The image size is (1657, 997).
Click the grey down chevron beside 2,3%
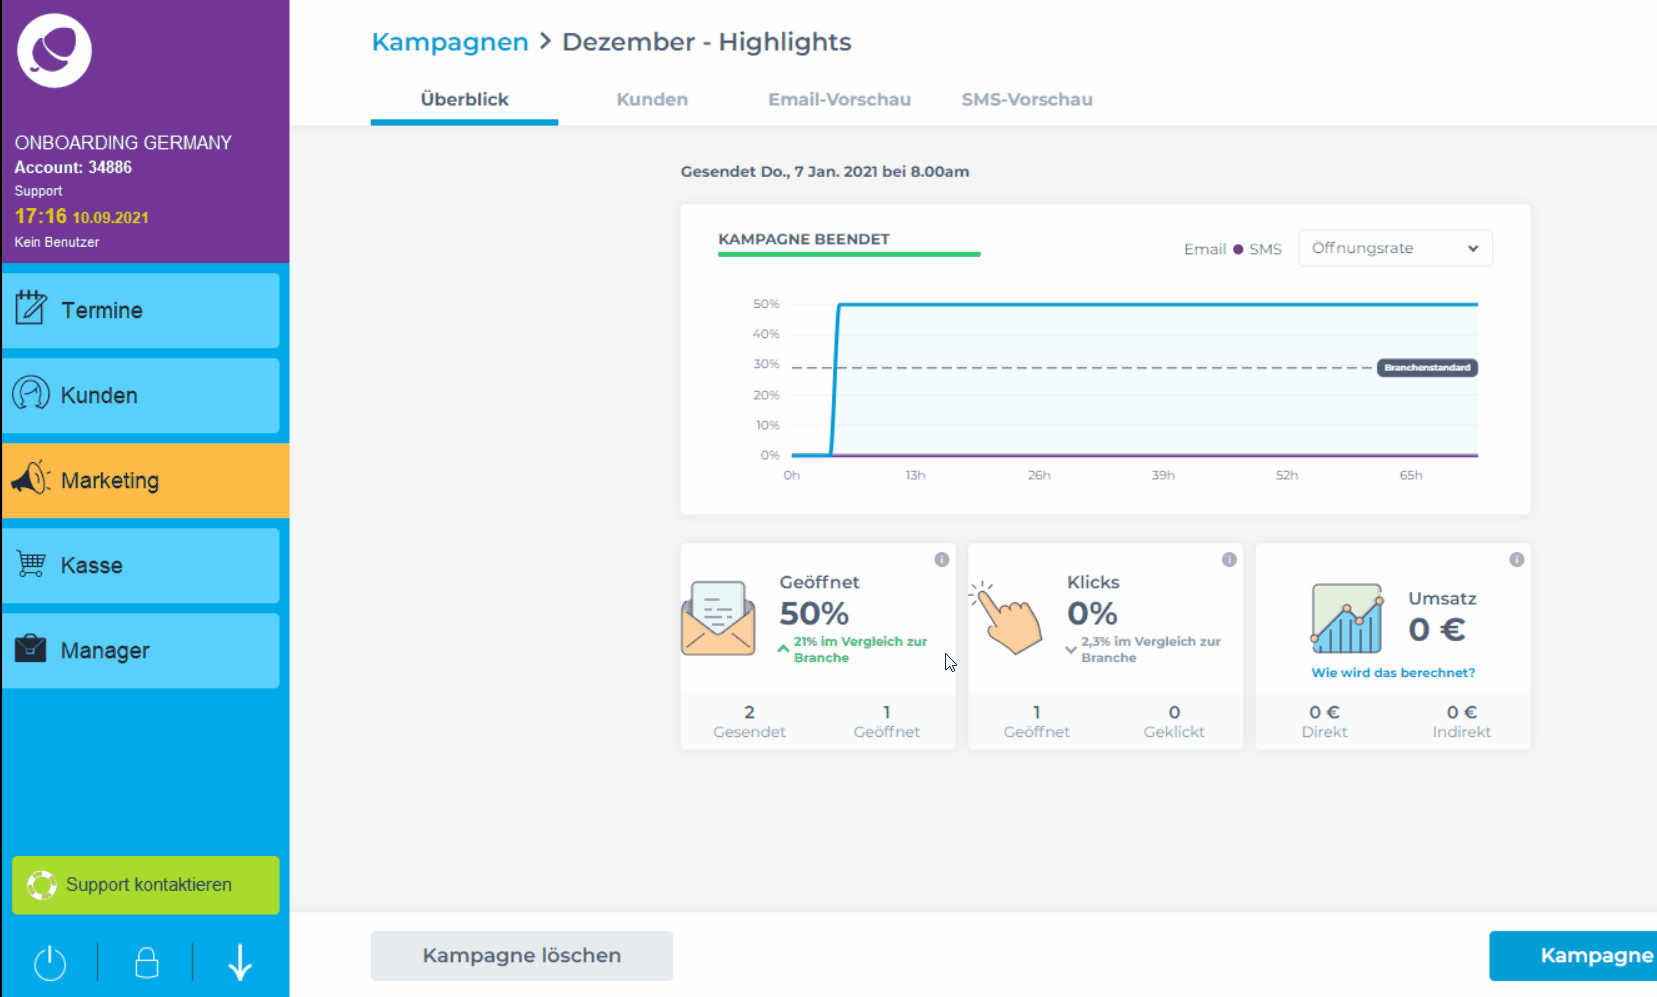1071,649
